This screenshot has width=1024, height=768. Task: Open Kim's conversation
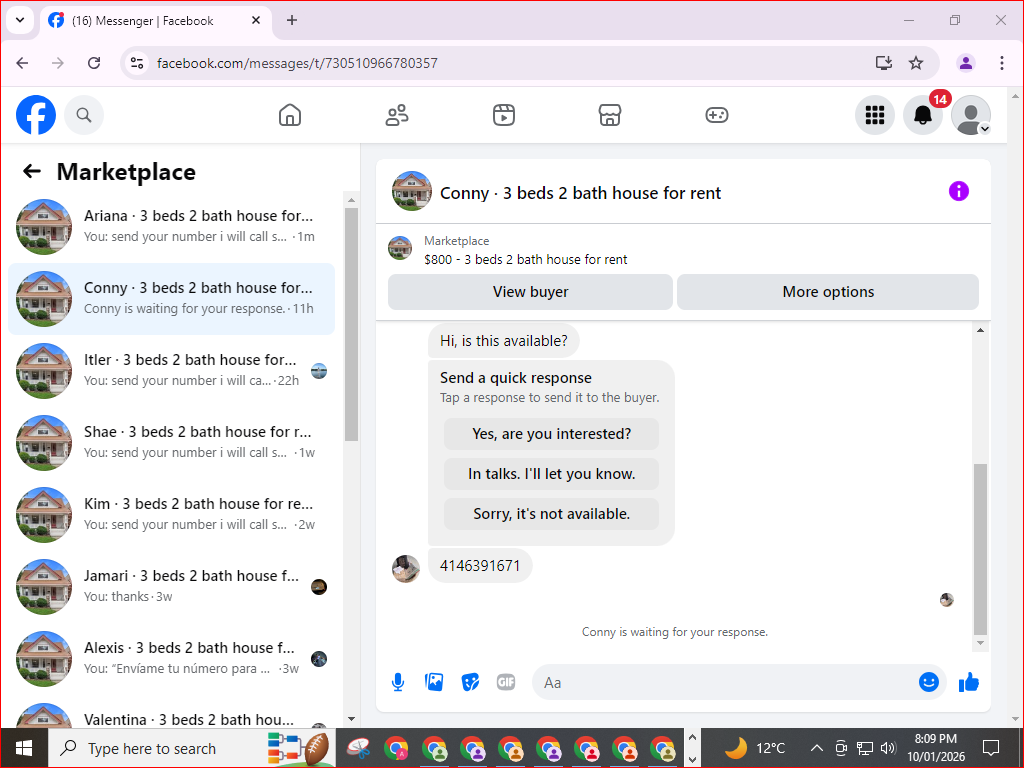[x=172, y=514]
